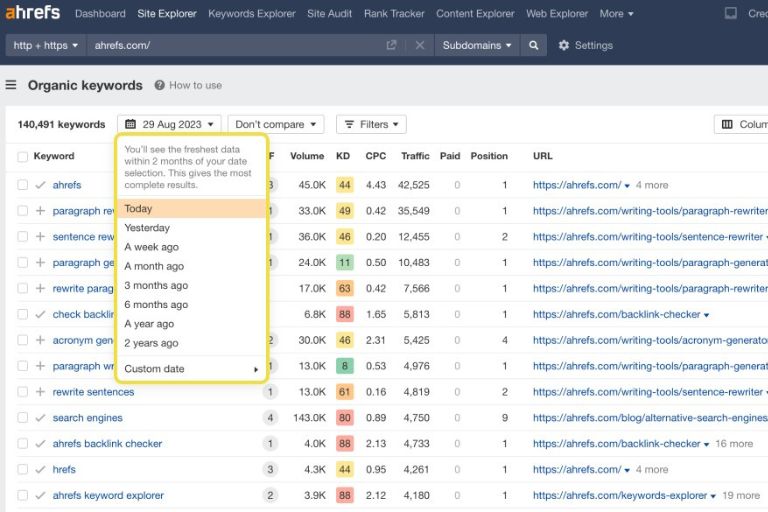Click plus icon beside acronym generator keyword
The height and width of the screenshot is (512, 768).
40,340
